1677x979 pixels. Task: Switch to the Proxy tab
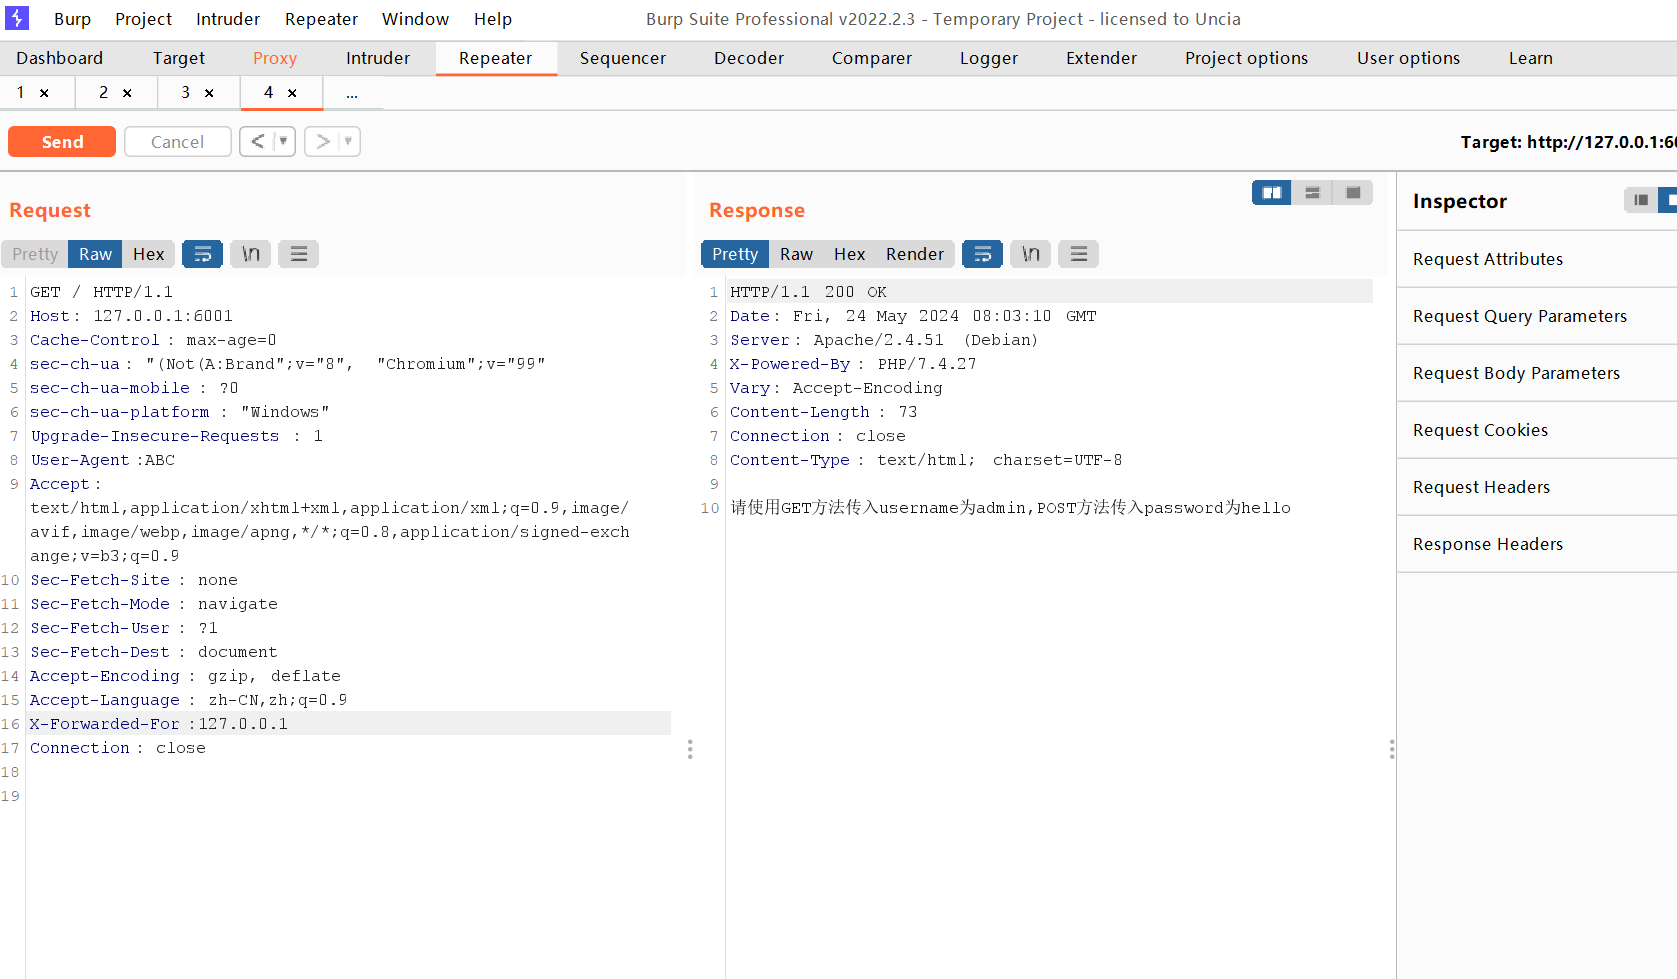coord(275,58)
